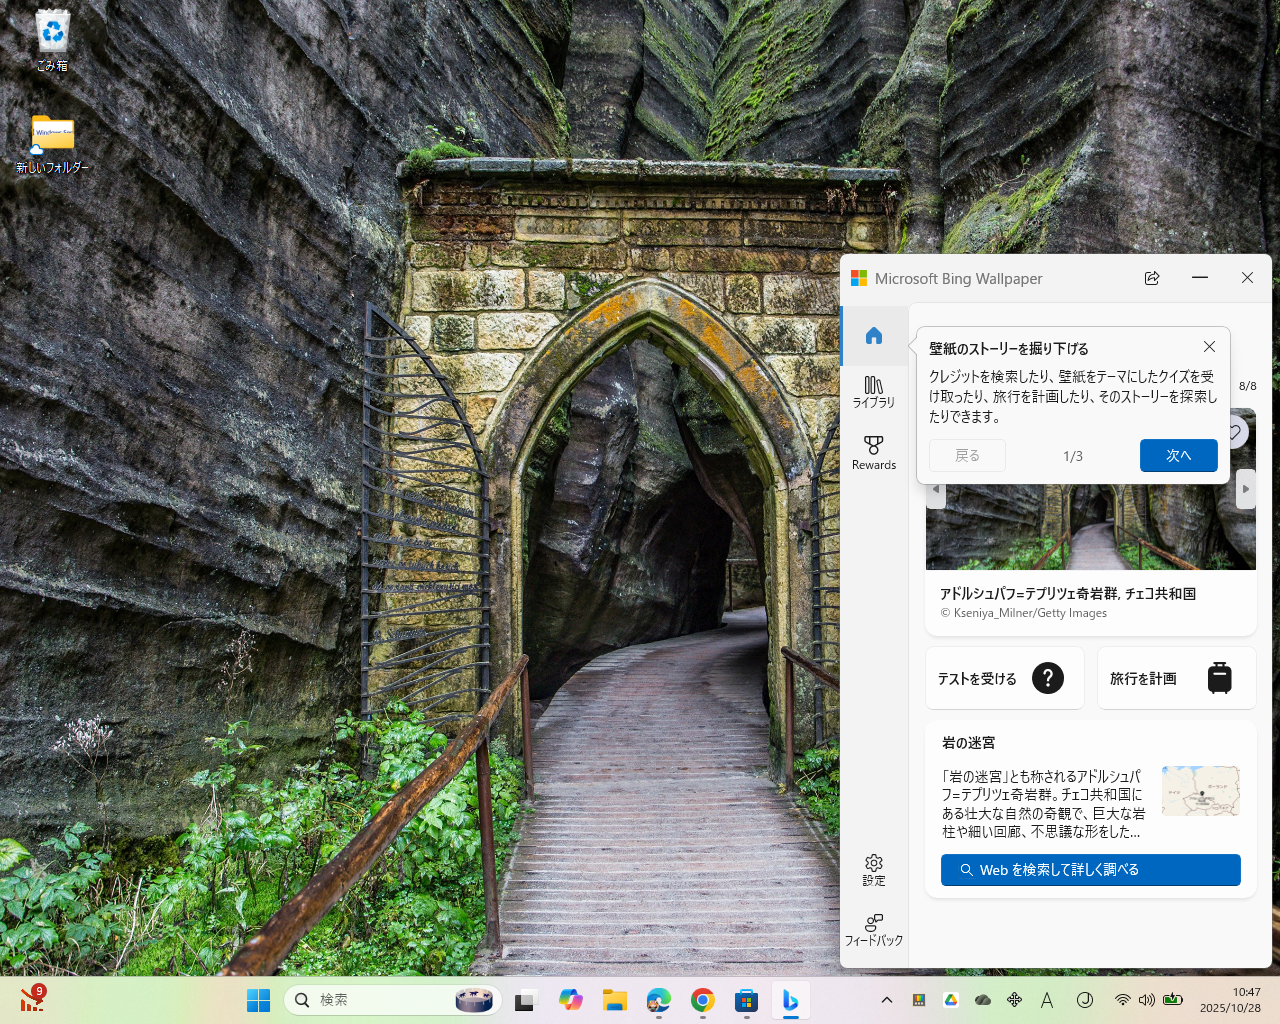Click the フィードバック feedback icon
The height and width of the screenshot is (1024, 1280).
(x=873, y=927)
